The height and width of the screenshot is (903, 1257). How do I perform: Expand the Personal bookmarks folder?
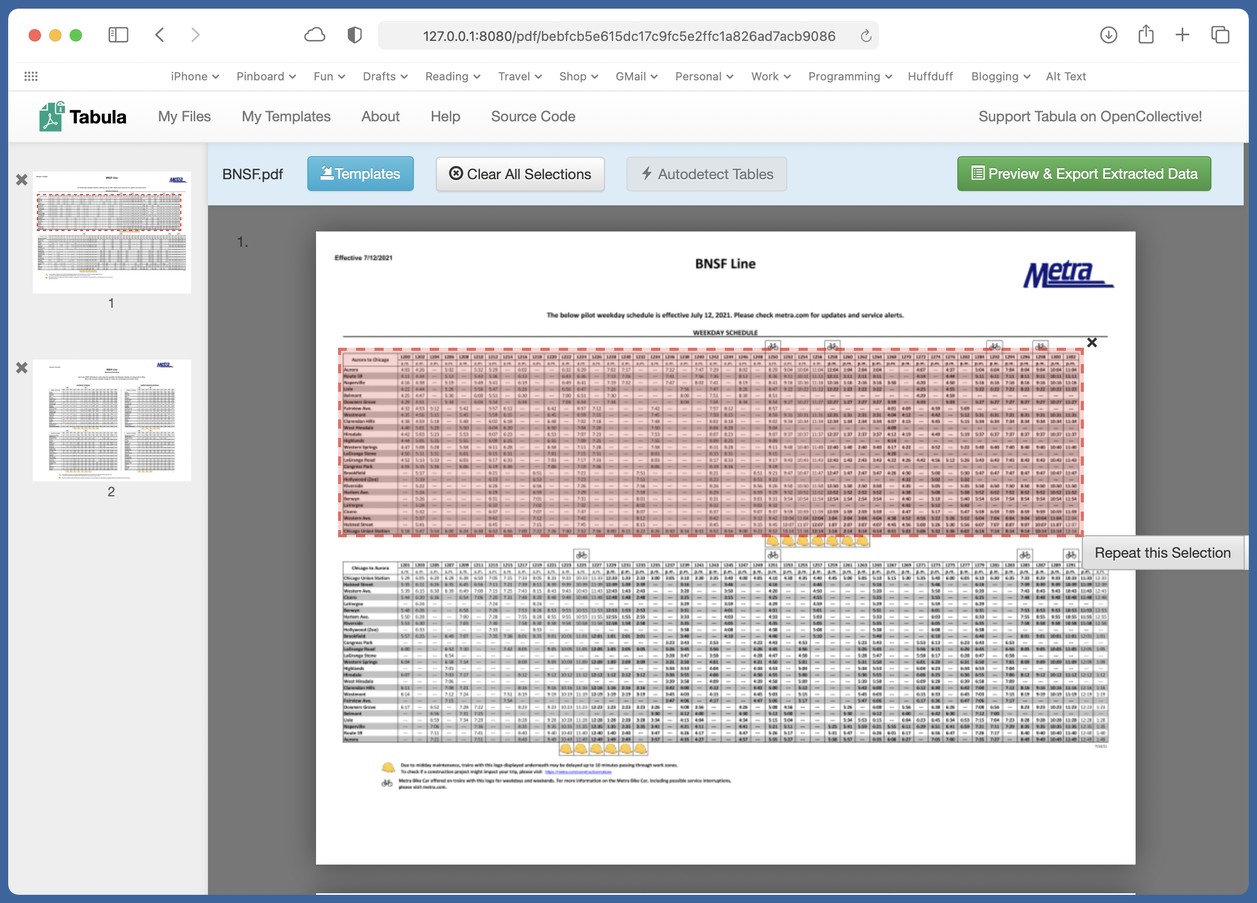pyautogui.click(x=704, y=76)
